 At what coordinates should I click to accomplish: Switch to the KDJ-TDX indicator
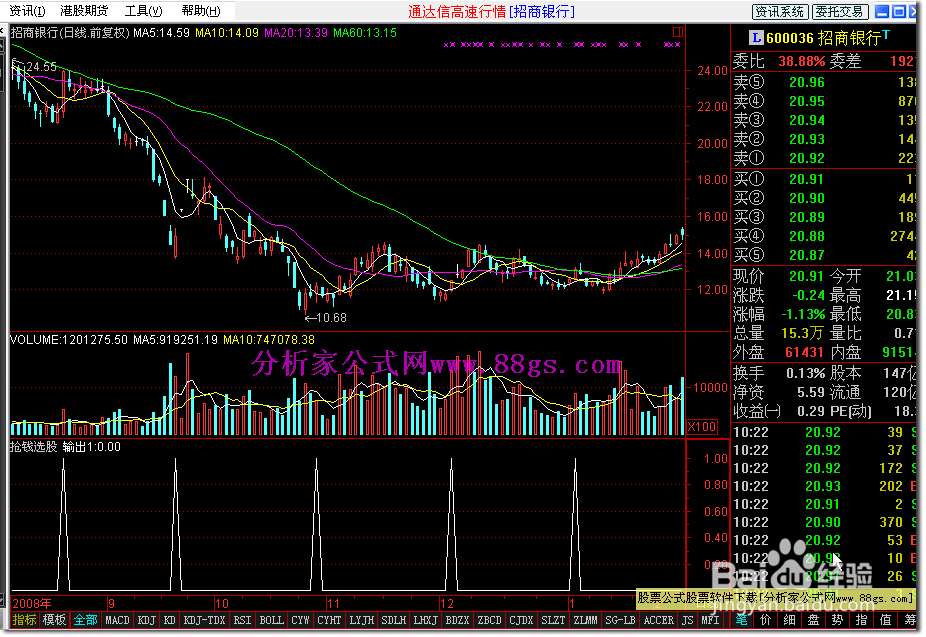pos(204,620)
